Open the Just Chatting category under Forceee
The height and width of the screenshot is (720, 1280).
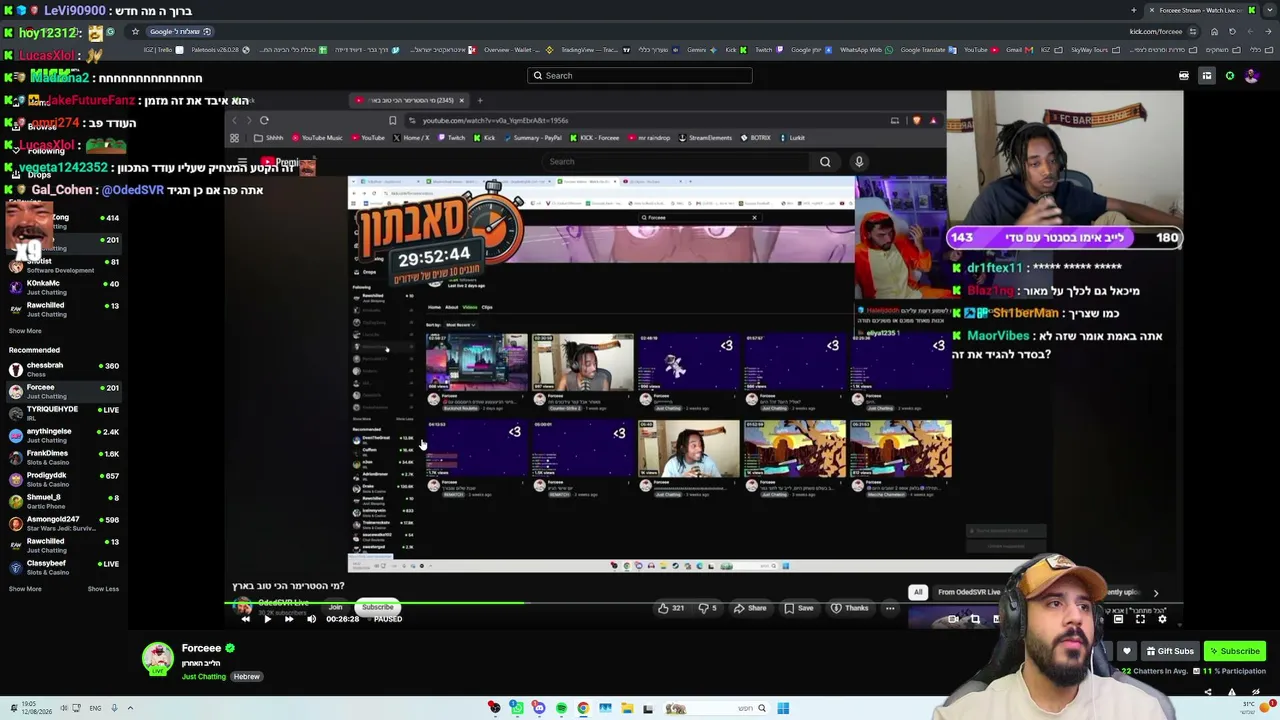(204, 677)
